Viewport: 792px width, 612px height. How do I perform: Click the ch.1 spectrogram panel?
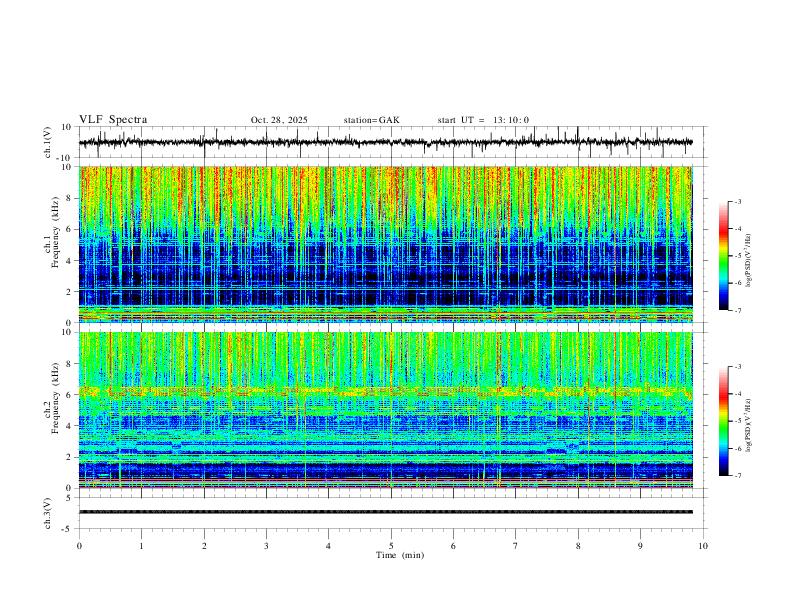(x=386, y=244)
